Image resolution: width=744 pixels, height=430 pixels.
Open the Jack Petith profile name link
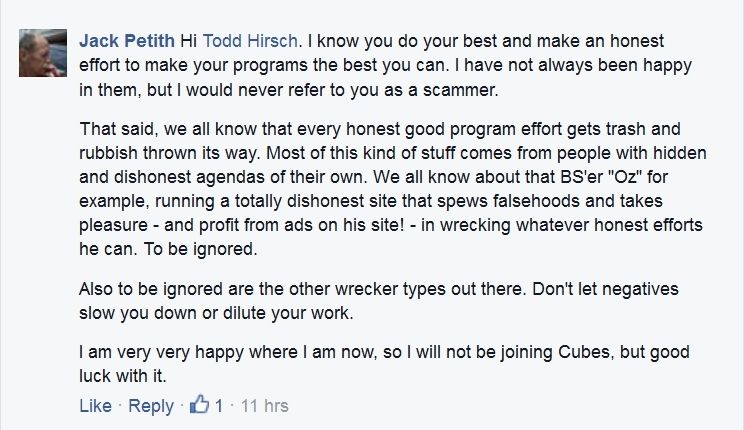pos(127,41)
